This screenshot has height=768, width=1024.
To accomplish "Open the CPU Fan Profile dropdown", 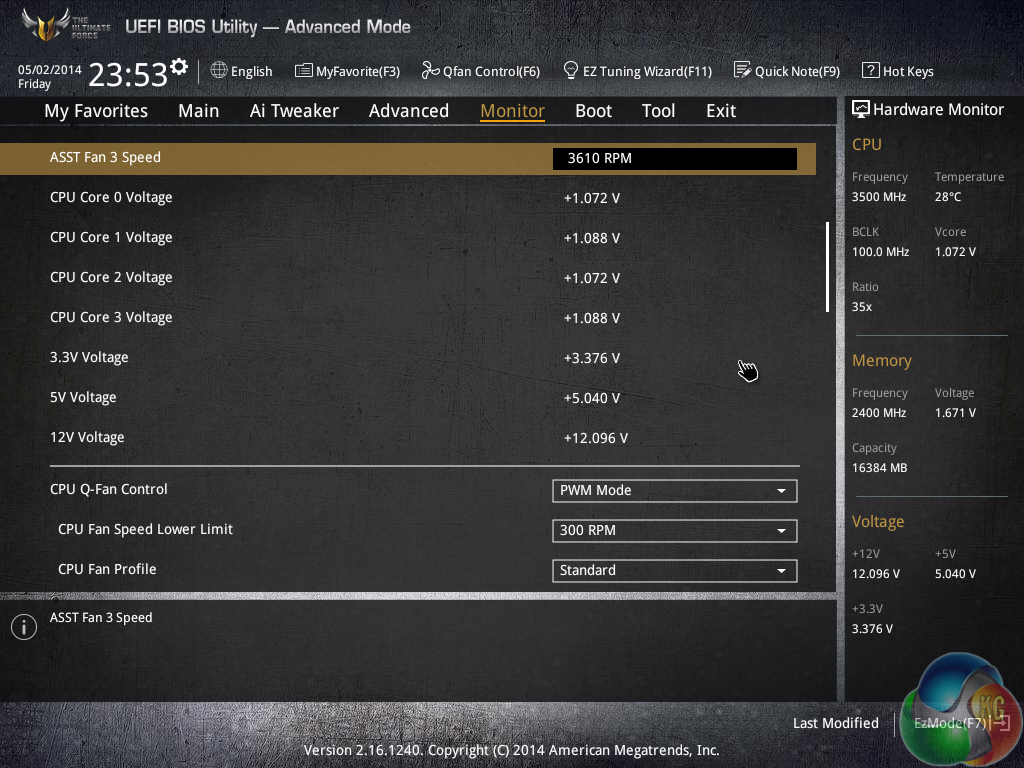I will pyautogui.click(x=674, y=570).
